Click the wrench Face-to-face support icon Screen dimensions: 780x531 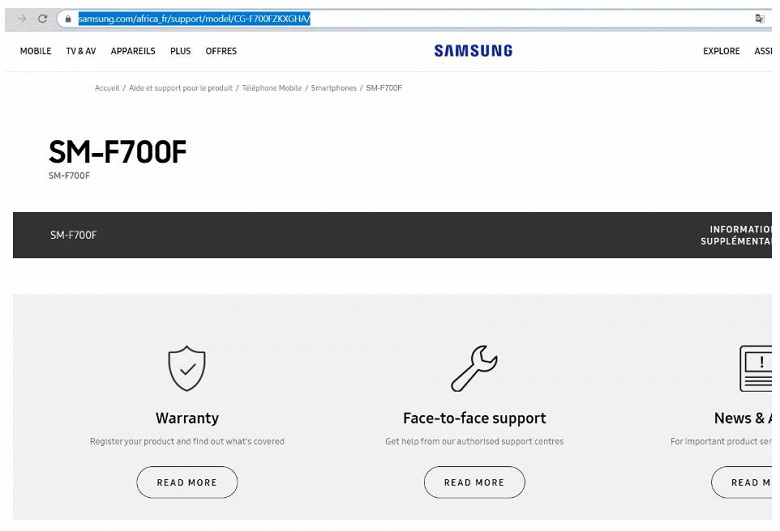click(x=474, y=369)
